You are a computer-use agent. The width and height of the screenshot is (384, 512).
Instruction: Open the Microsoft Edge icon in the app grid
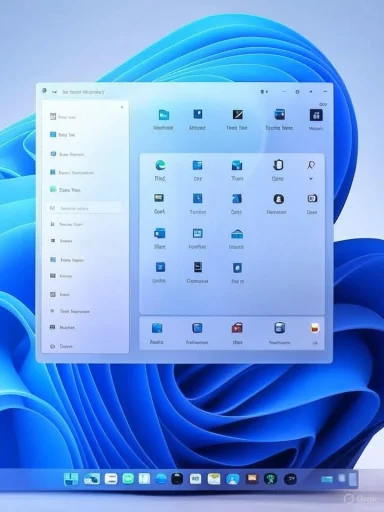(161, 165)
